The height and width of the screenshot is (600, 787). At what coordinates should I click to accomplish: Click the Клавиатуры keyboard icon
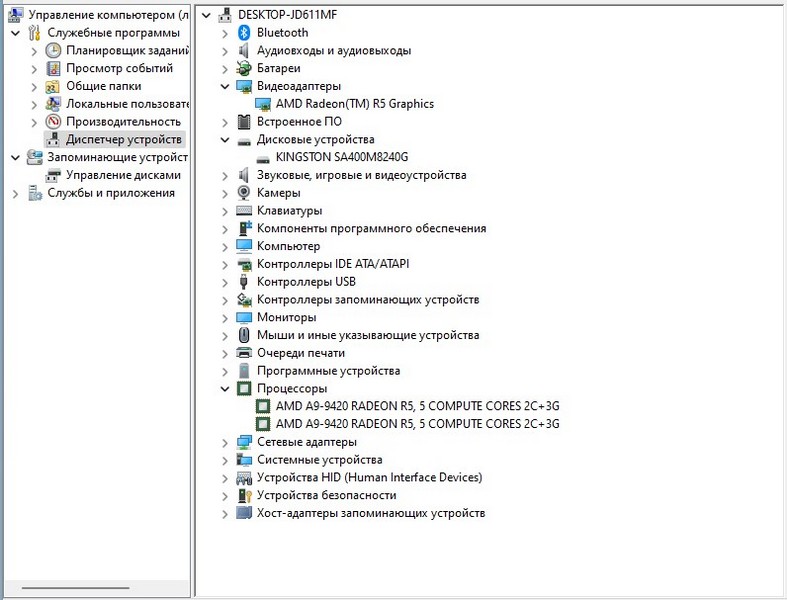[x=244, y=211]
